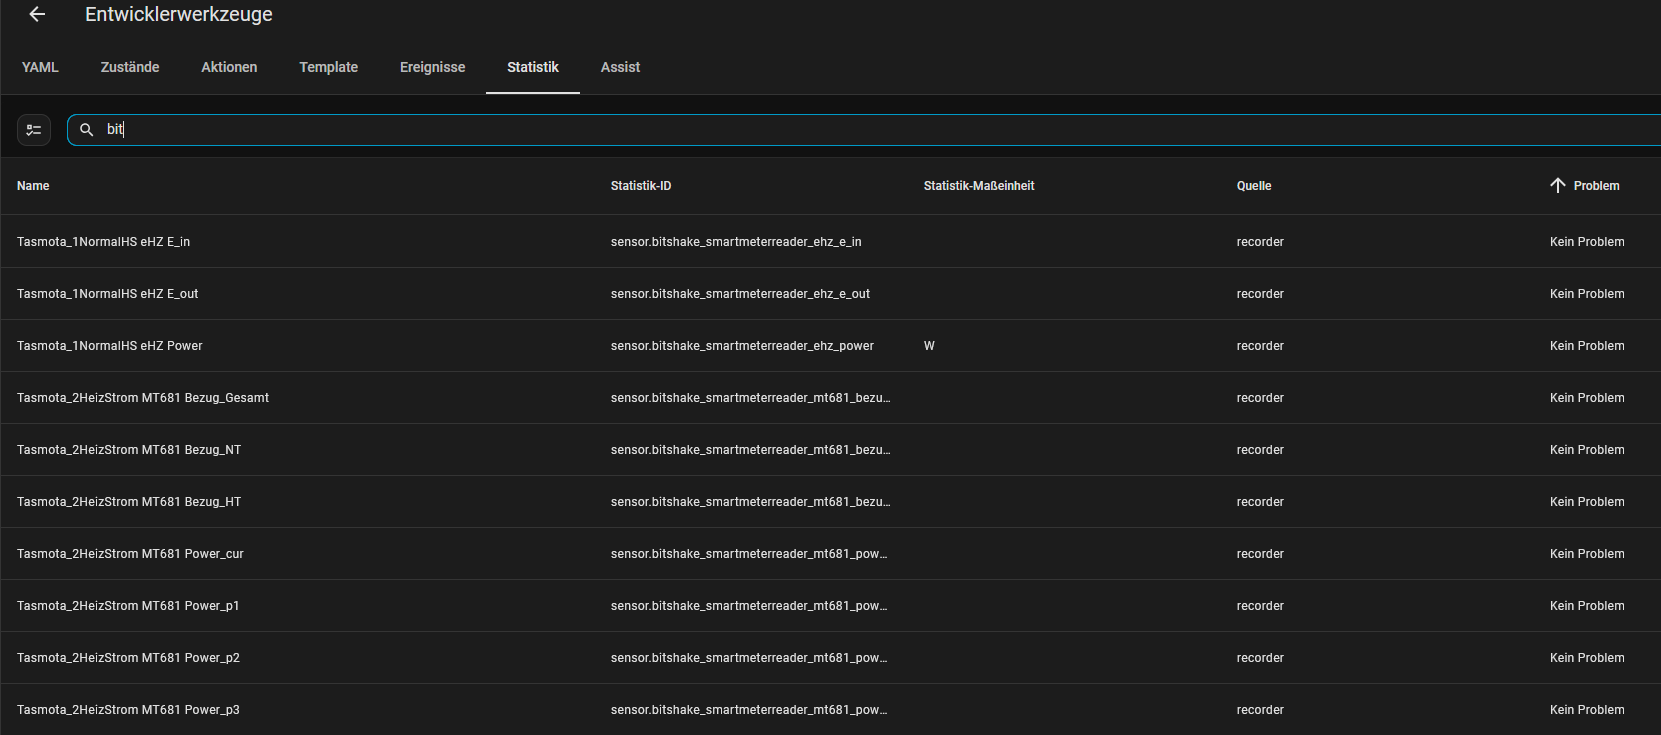
Task: Go to the Assist tab
Action: pos(620,67)
